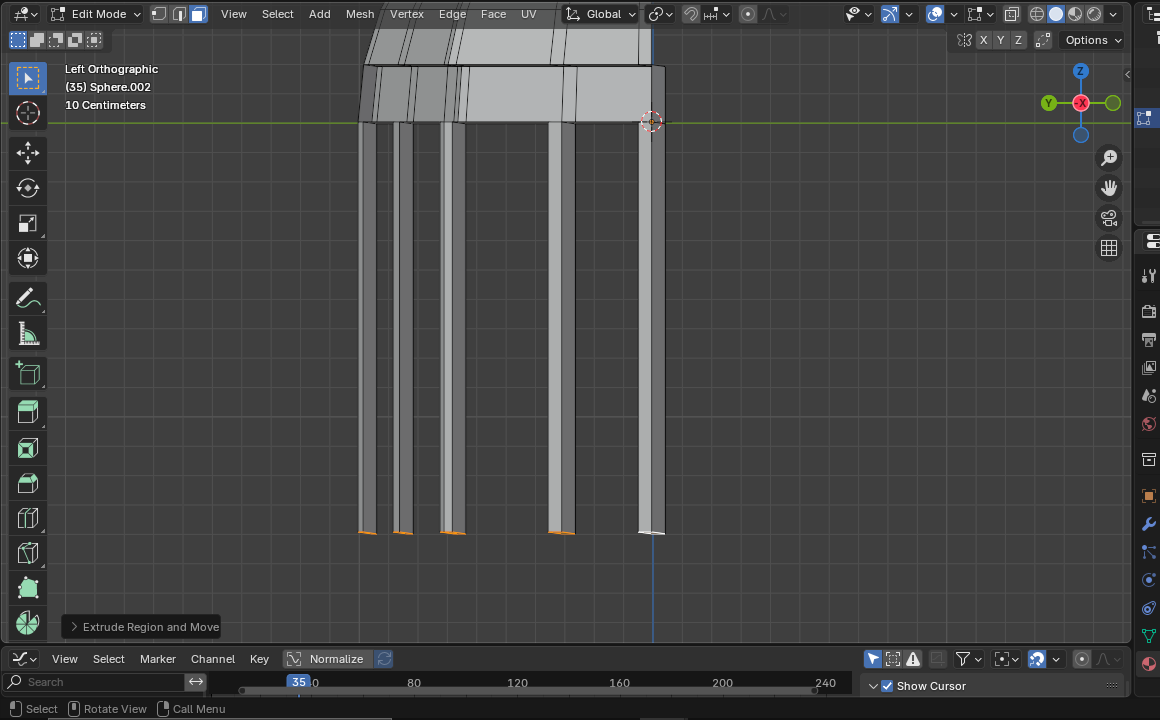Open the 3D viewport editor type dropdown
The image size is (1160, 720).
(x=26, y=14)
